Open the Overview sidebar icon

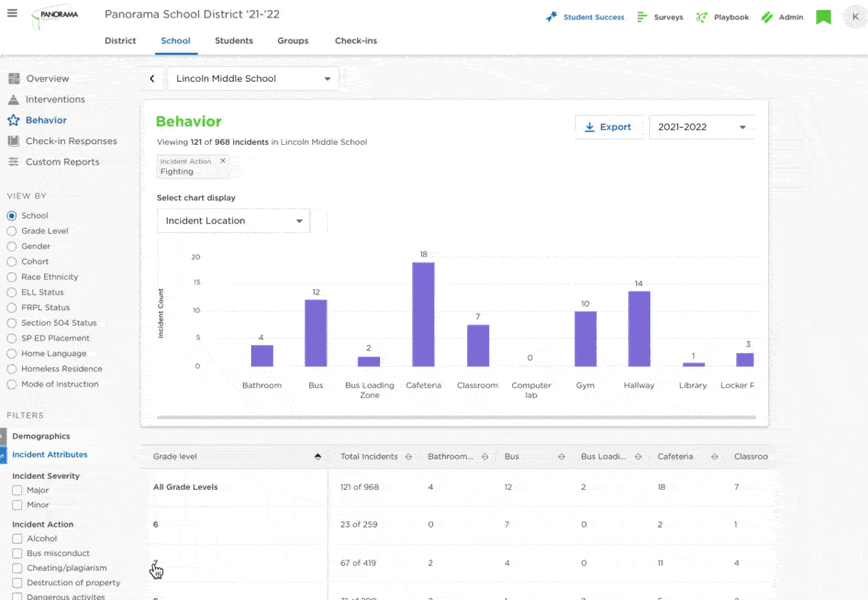14,78
